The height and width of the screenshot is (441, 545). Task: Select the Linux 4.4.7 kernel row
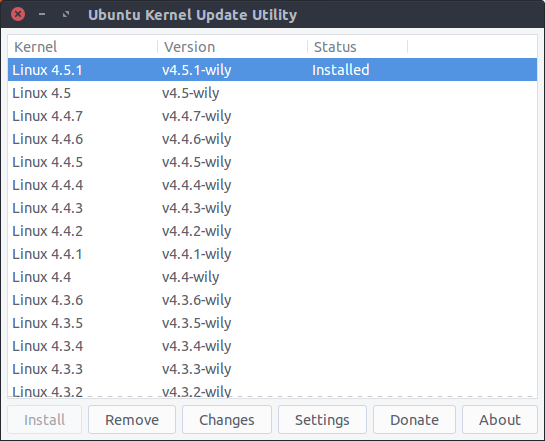click(272, 116)
